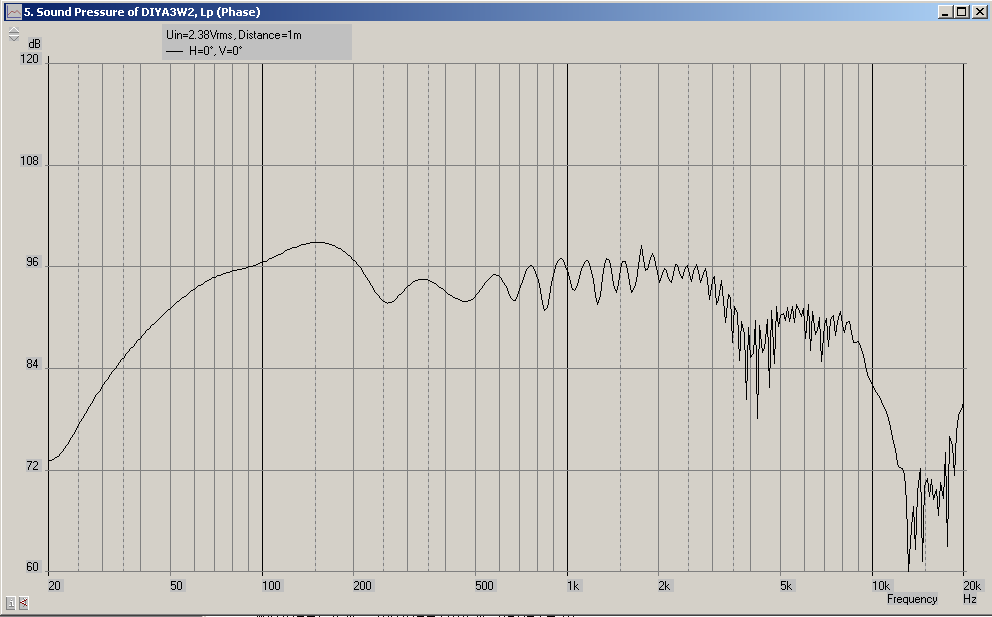992x617 pixels.
Task: Click the '120' value on the dB axis
Action: pos(29,59)
